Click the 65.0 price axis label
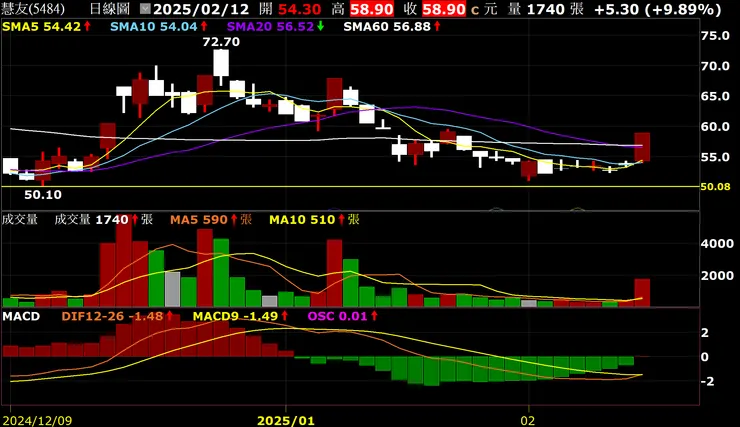Viewport: 740px width, 427px height. click(x=715, y=96)
